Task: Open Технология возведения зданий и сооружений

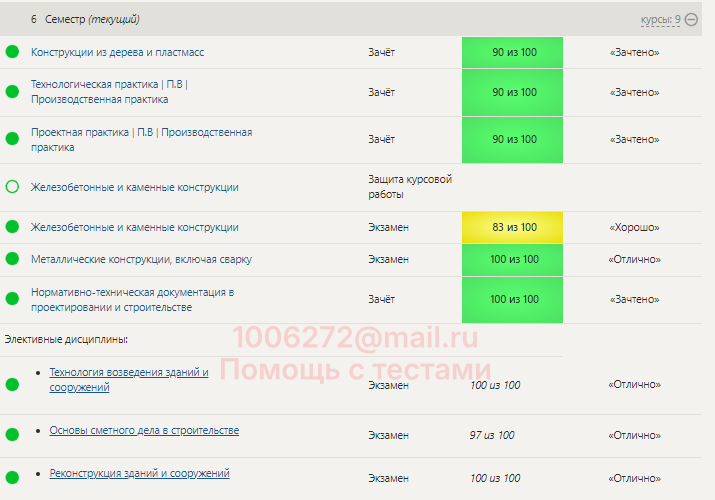Action: pos(128,373)
